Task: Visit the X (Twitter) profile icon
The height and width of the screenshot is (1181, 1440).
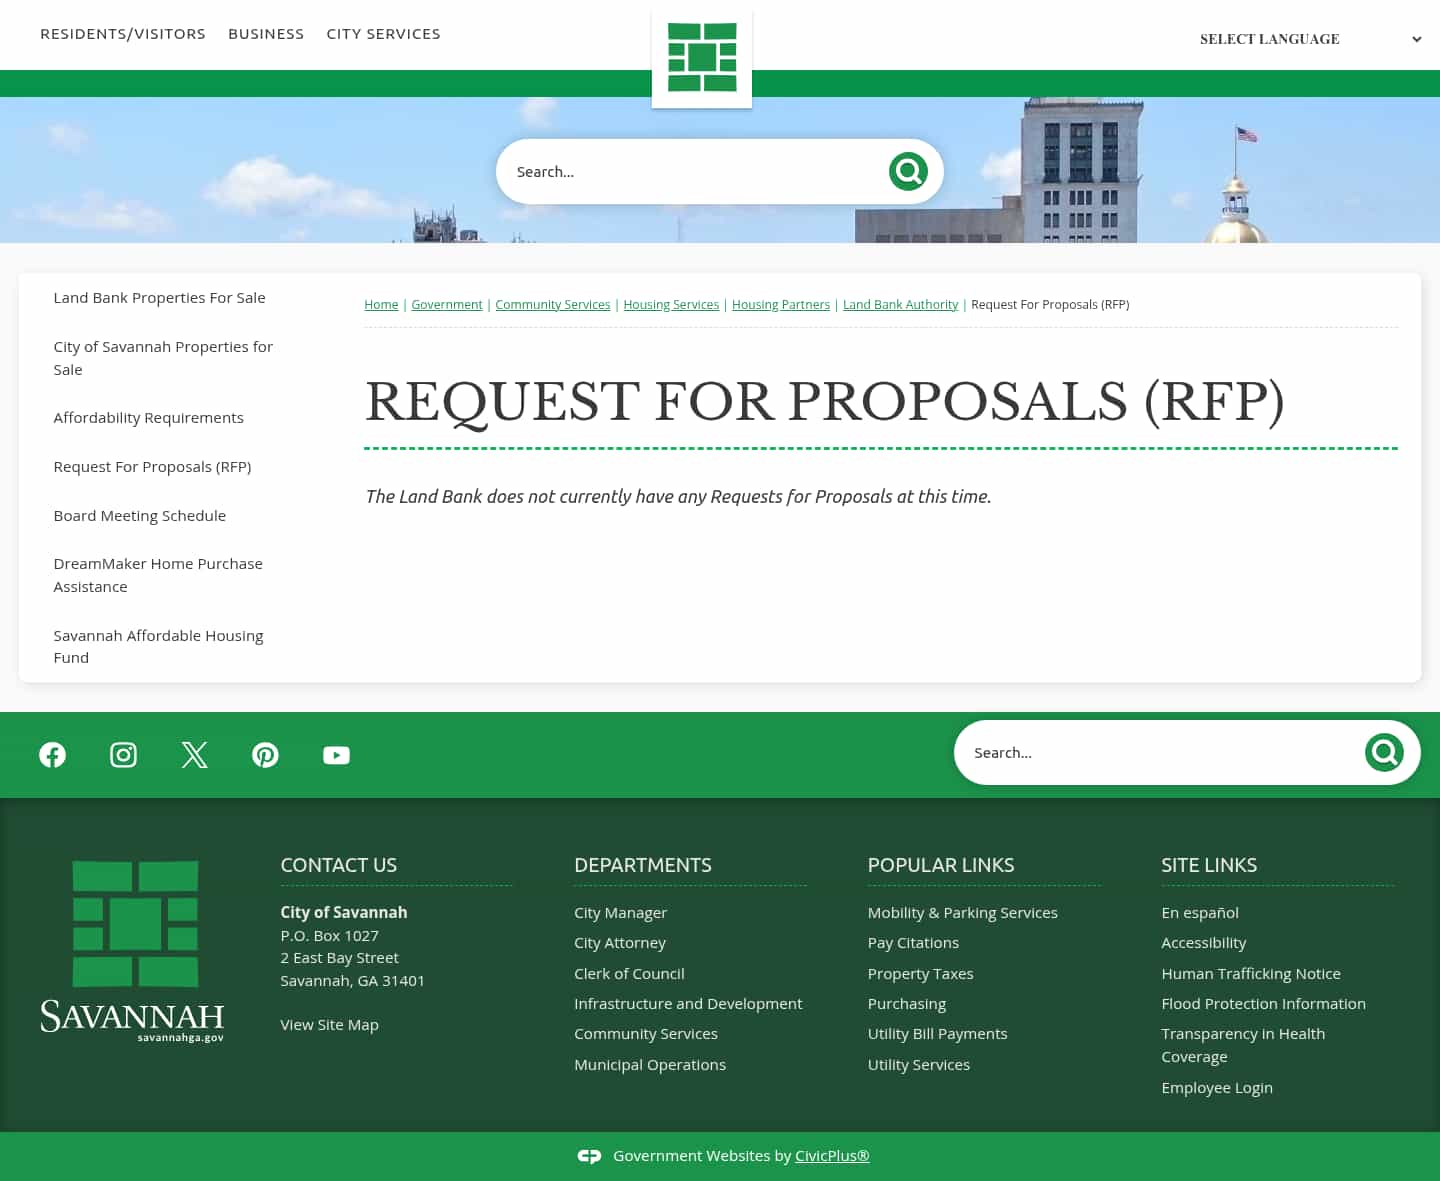Action: pyautogui.click(x=194, y=755)
